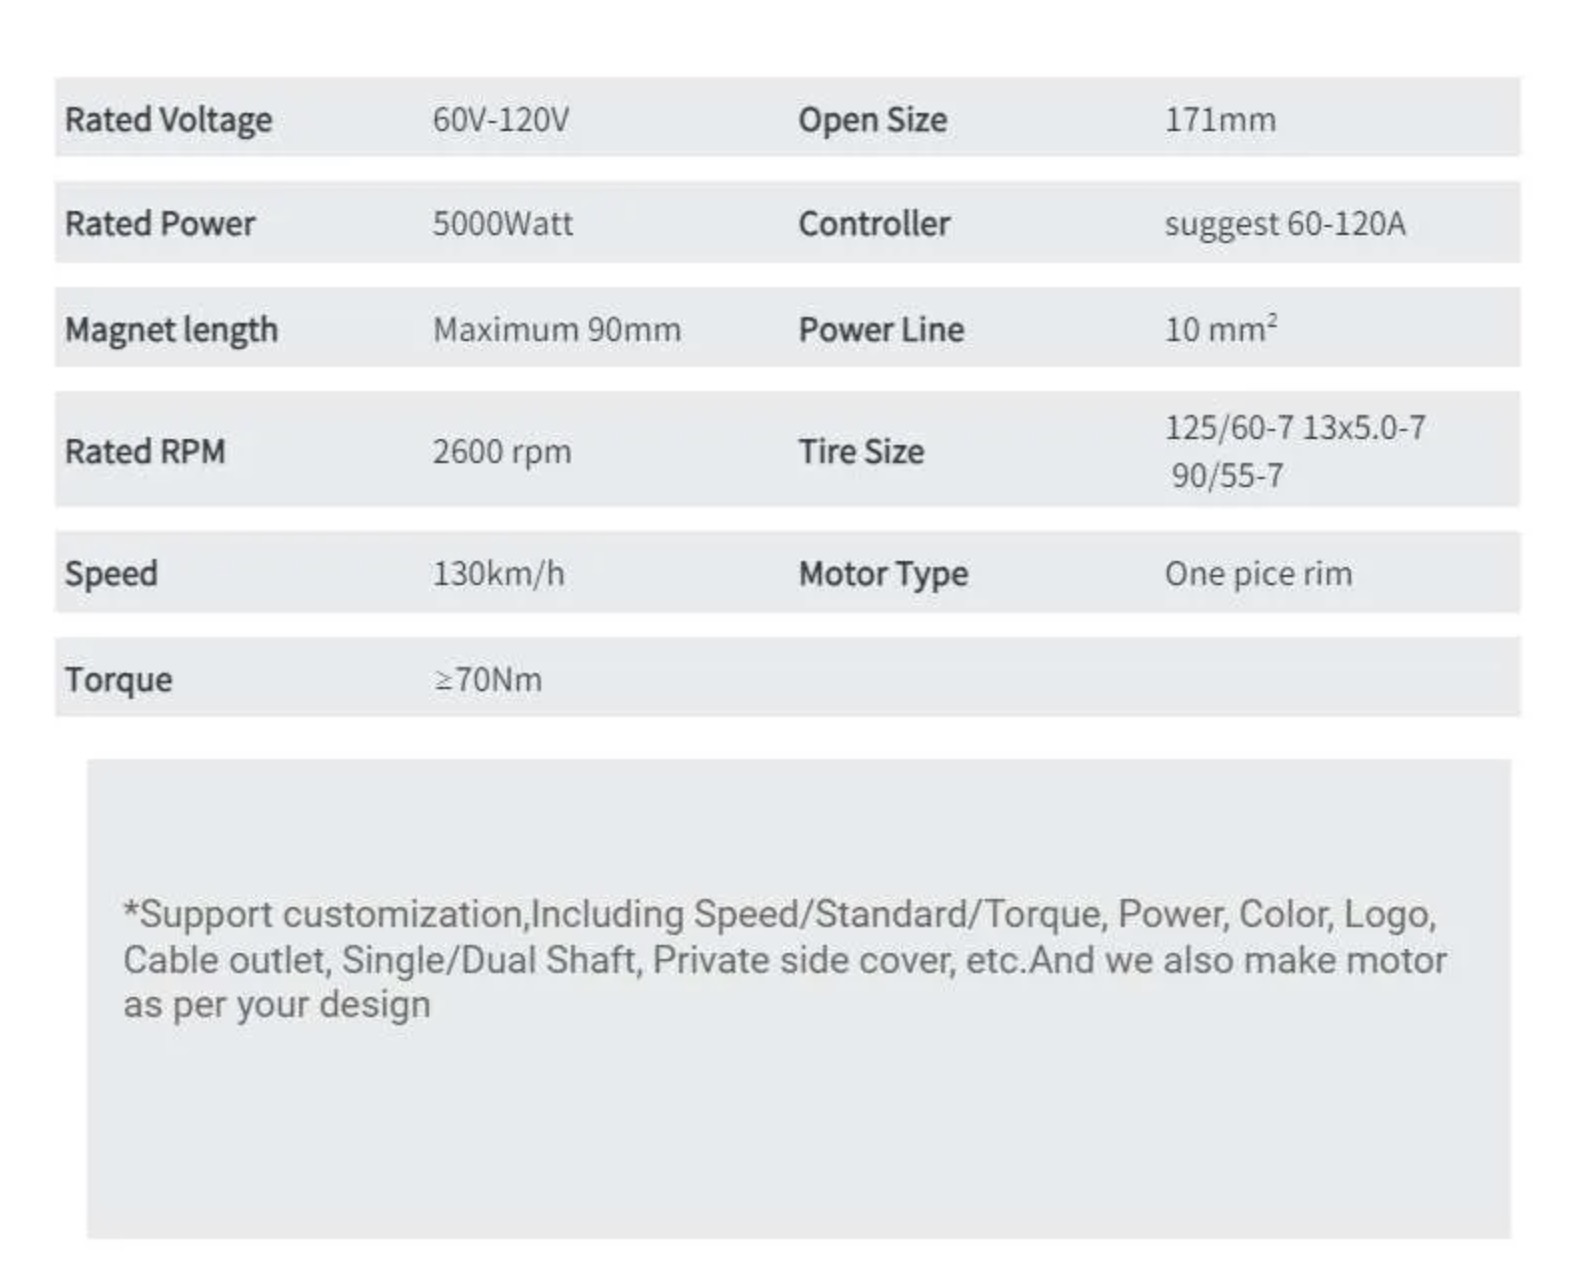Click the Rated Voltage label

click(168, 120)
